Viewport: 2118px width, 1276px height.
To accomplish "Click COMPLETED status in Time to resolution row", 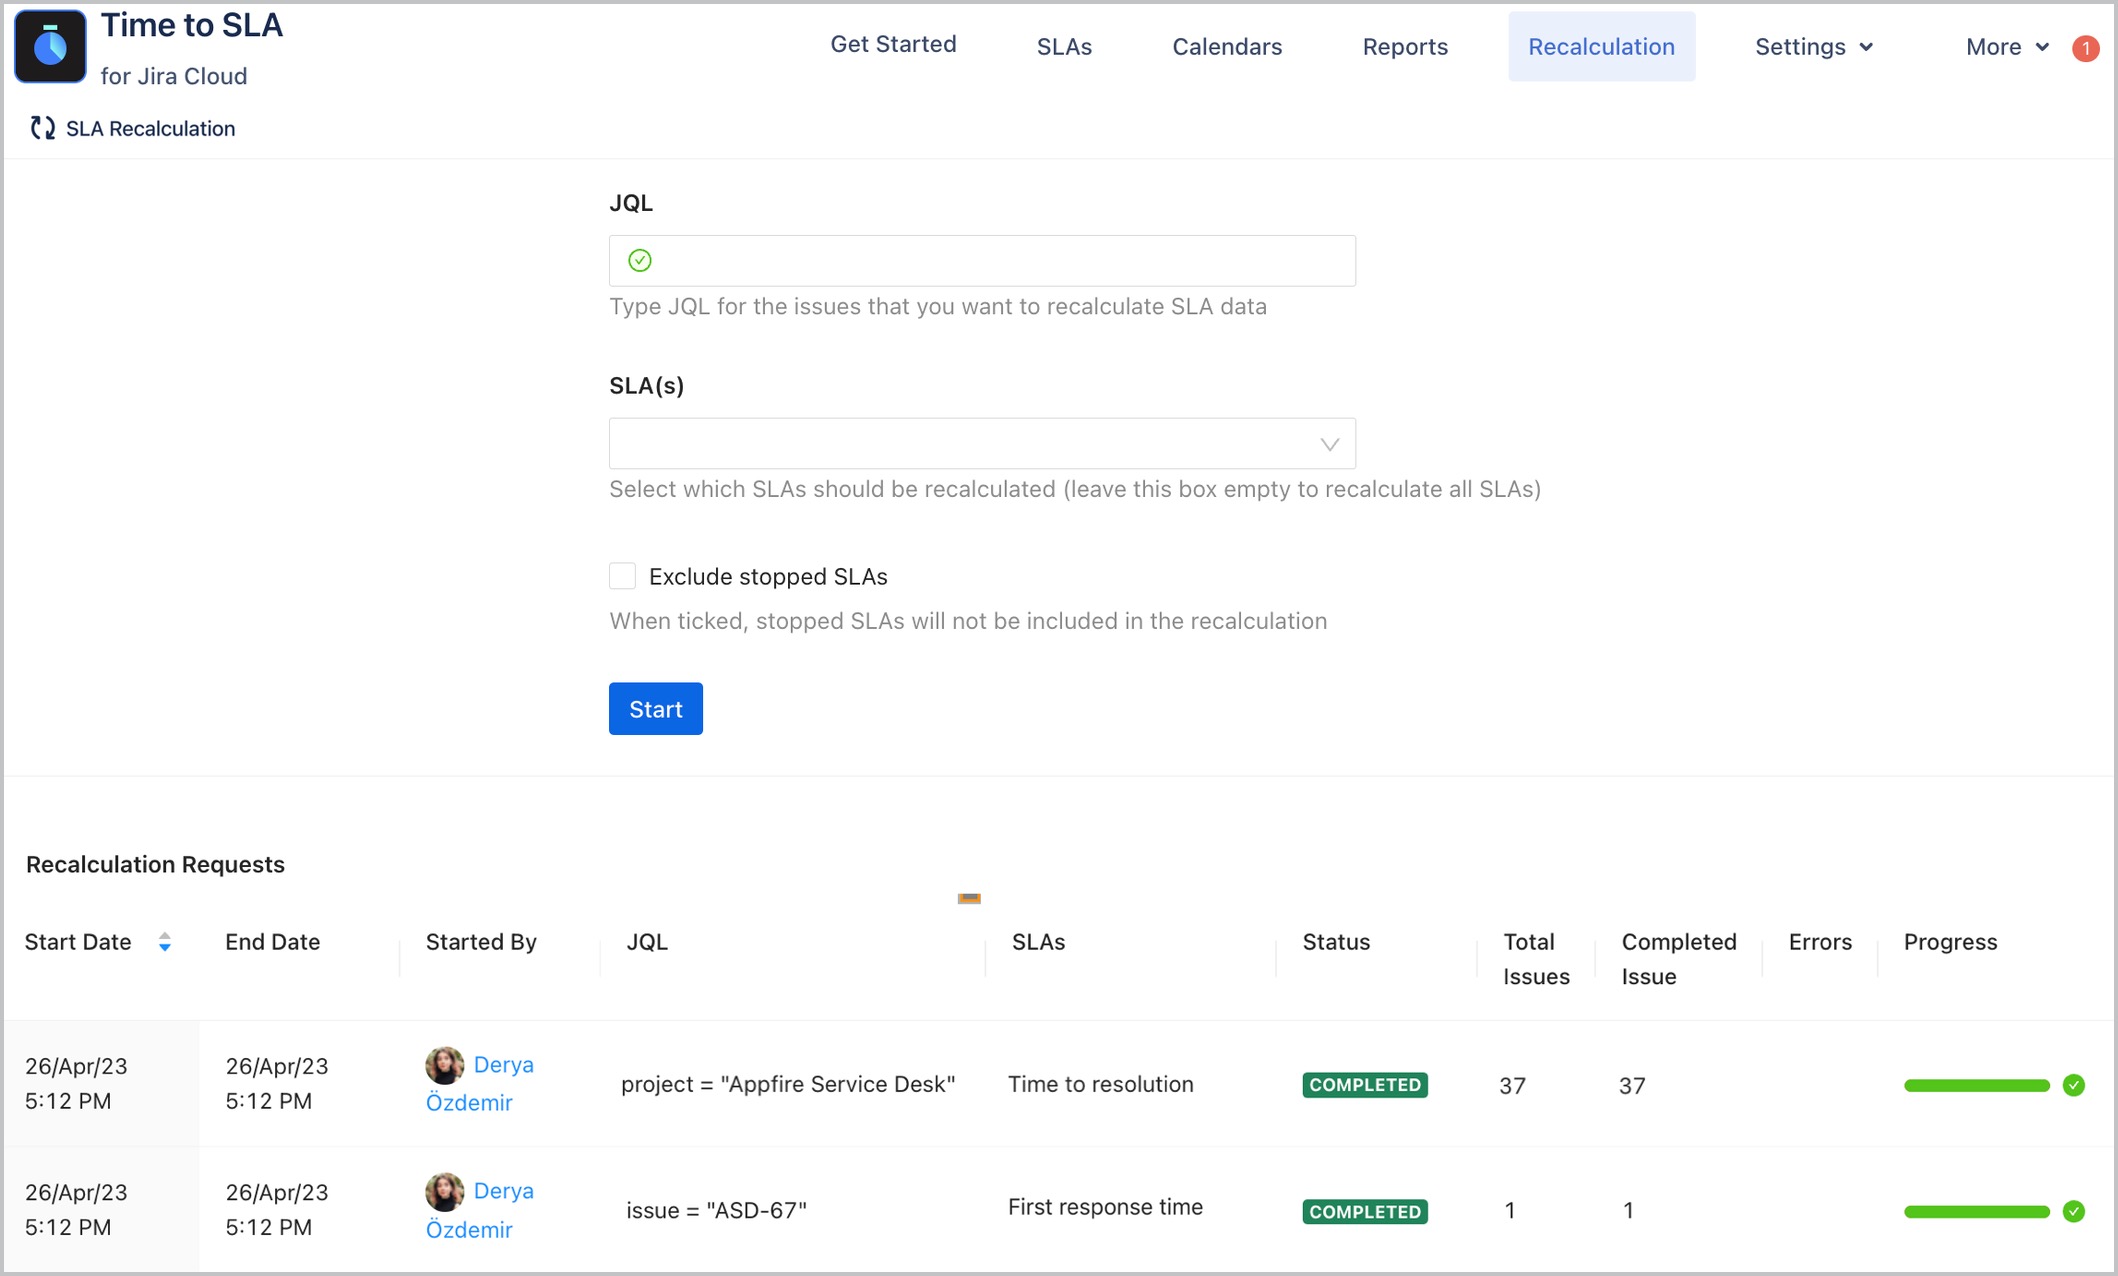I will pyautogui.click(x=1365, y=1085).
